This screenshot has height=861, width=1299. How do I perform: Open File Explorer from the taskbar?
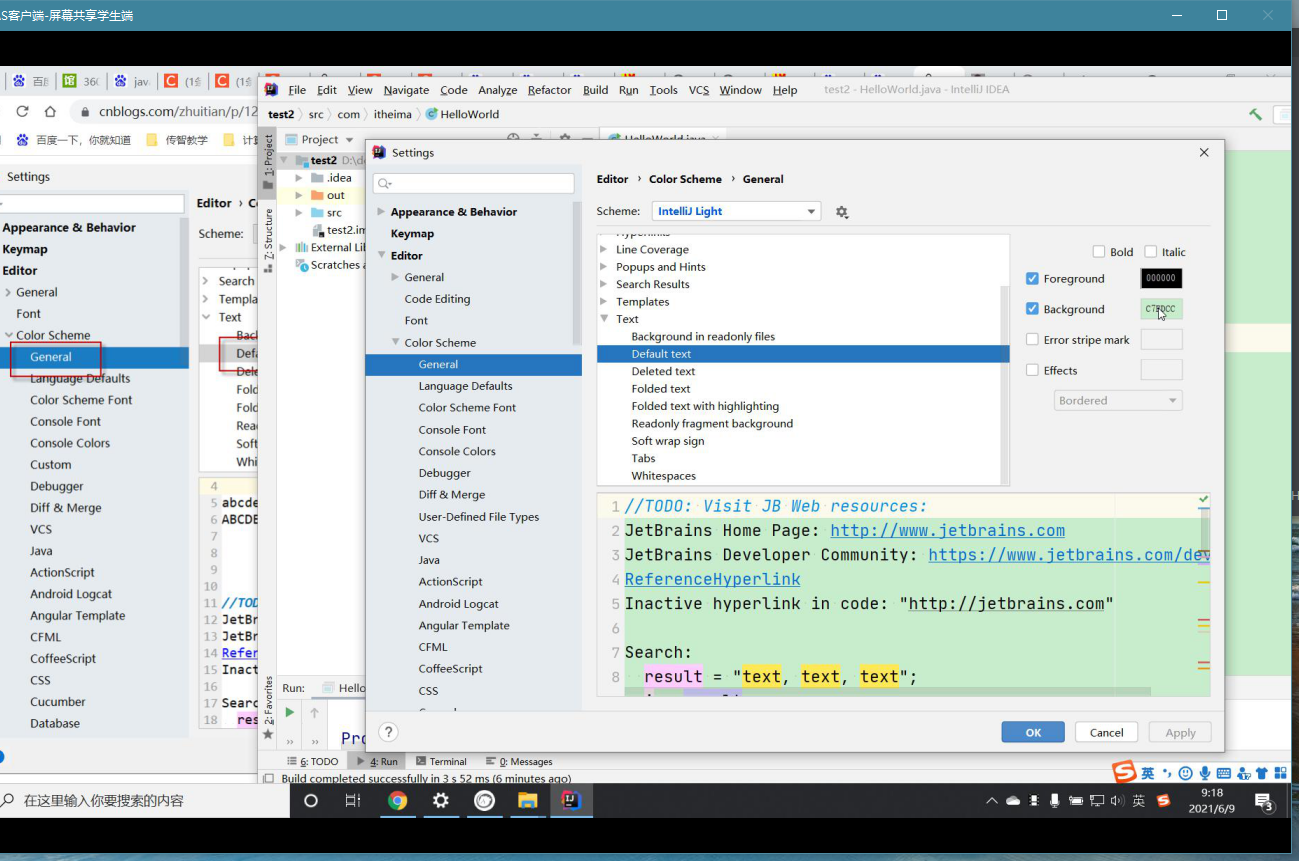click(527, 800)
